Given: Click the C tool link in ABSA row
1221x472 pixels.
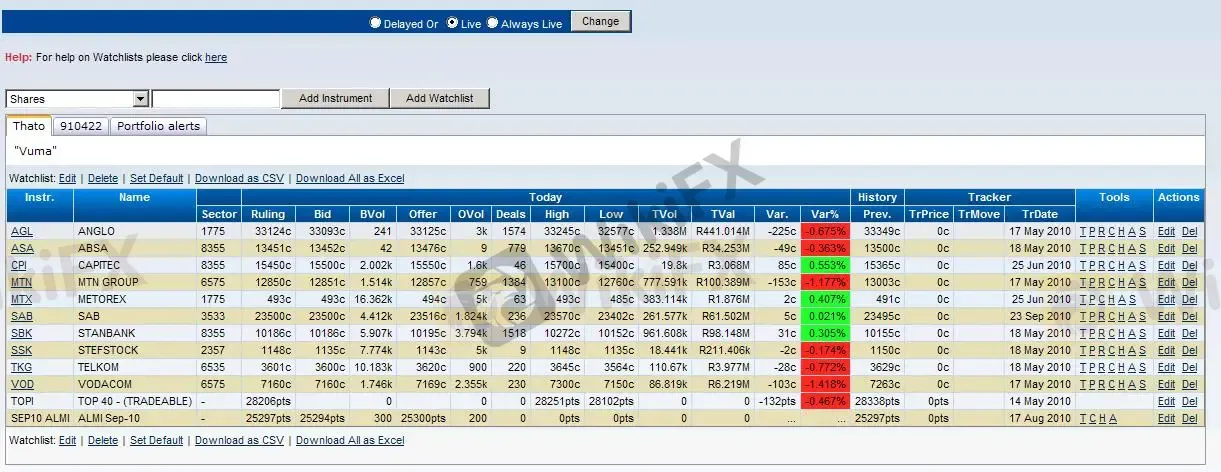Looking at the screenshot, I should tap(1112, 248).
